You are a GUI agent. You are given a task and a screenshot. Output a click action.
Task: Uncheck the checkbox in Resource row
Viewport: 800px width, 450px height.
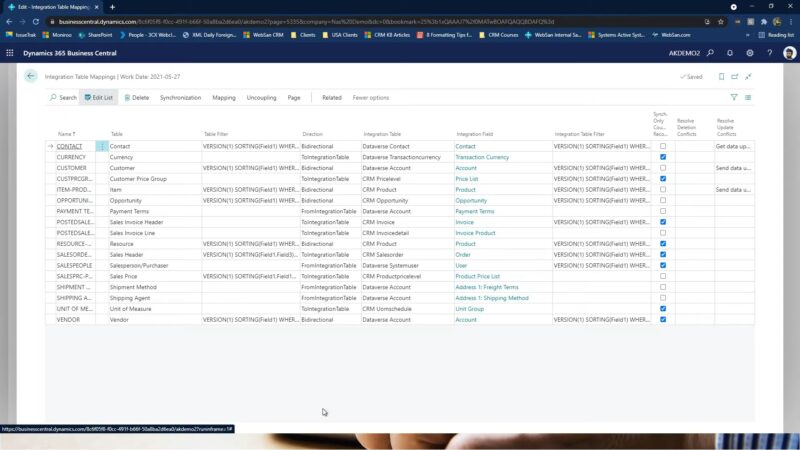[663, 244]
